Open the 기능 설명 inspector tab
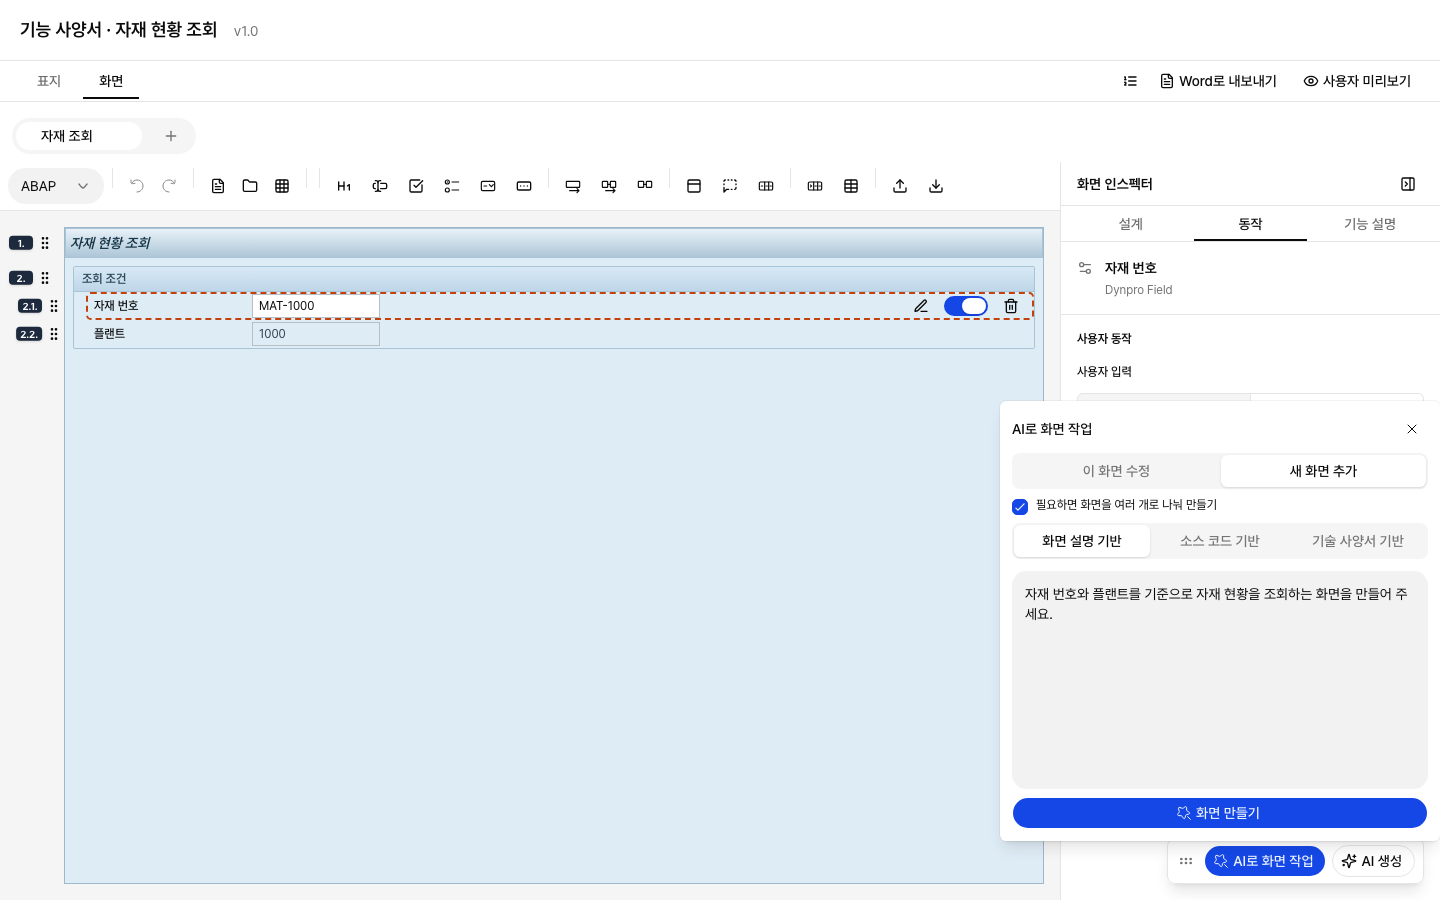 click(x=1370, y=224)
